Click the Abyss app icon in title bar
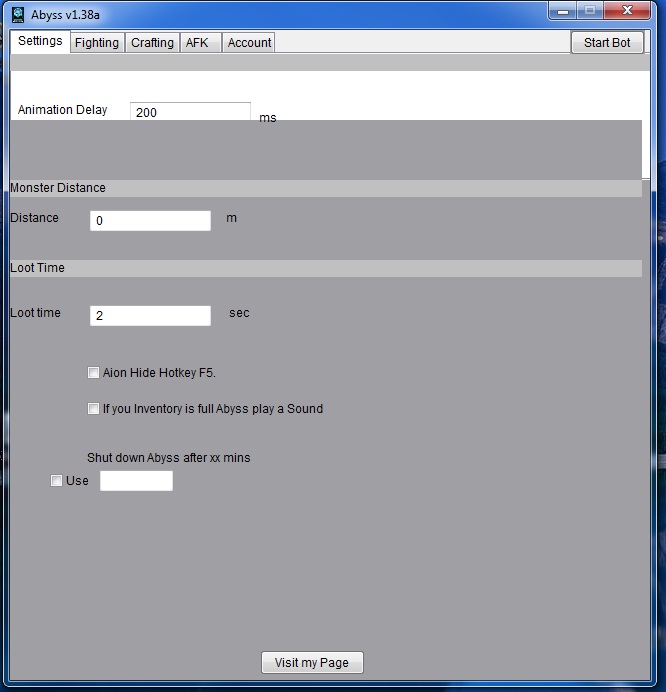 (18, 15)
